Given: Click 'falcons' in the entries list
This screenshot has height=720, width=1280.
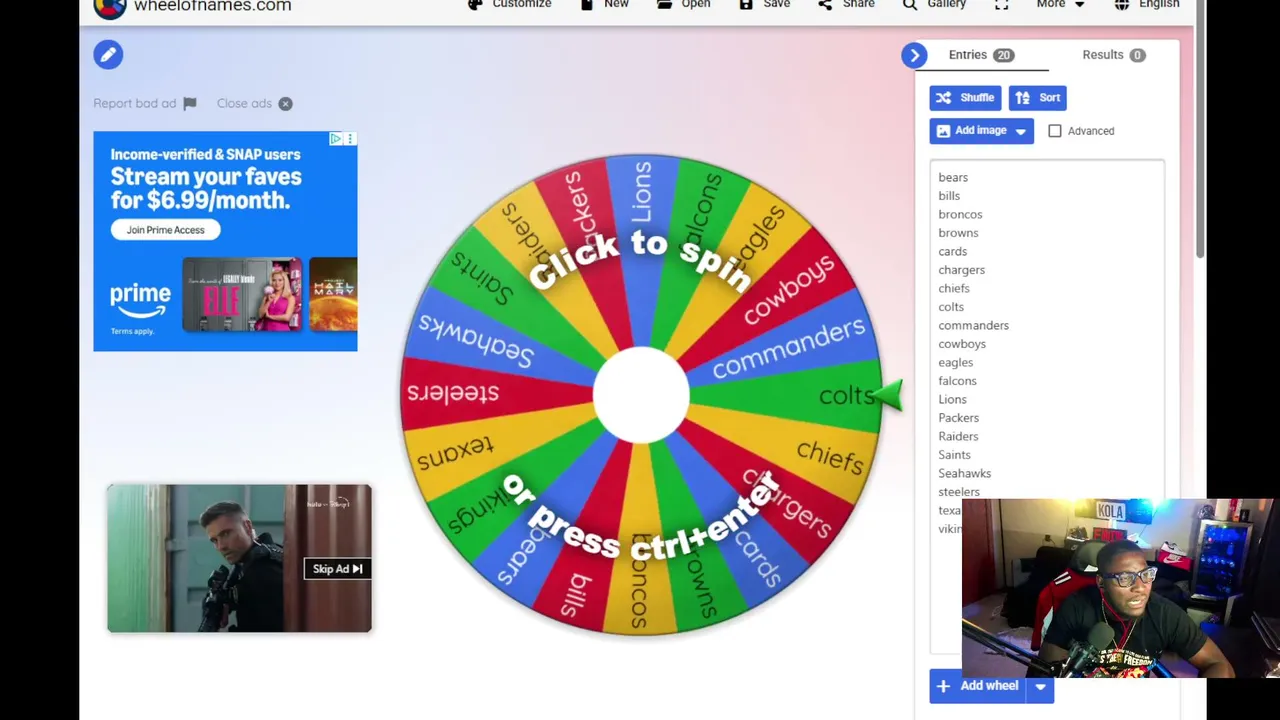Looking at the screenshot, I should click(957, 381).
